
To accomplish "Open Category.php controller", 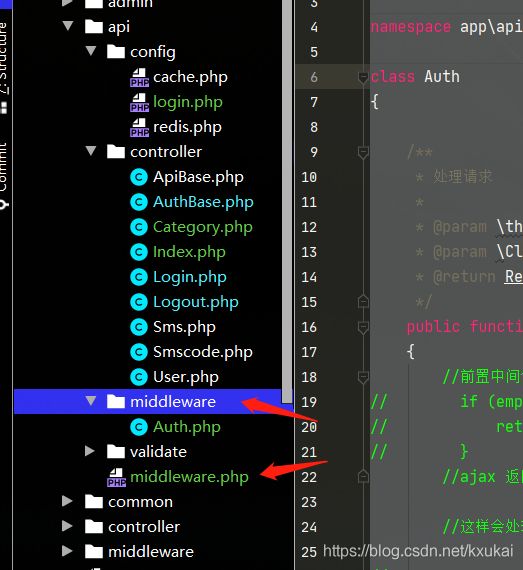I will tap(203, 228).
